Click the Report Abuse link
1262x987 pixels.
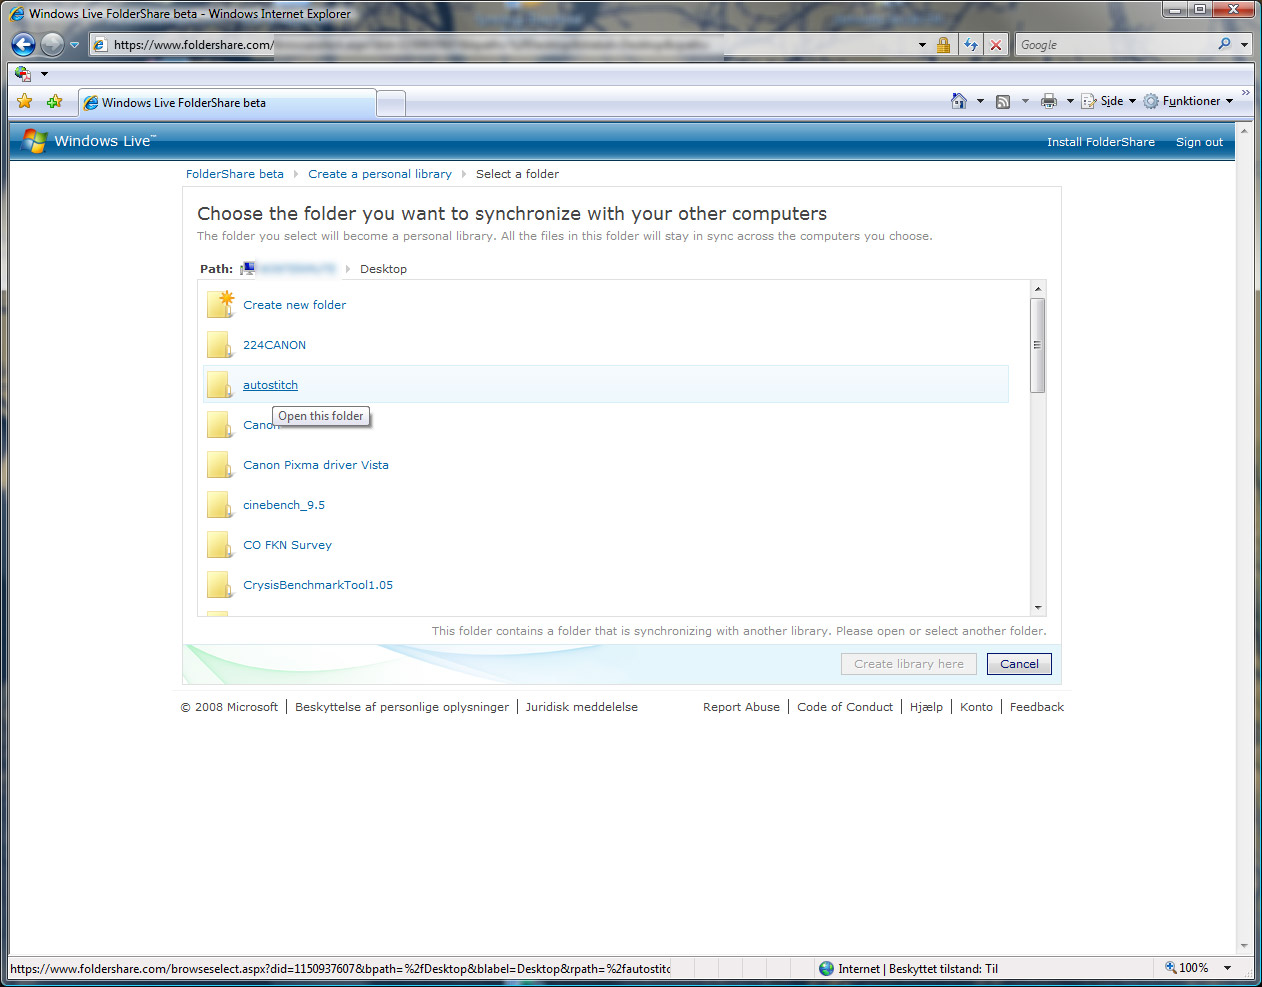click(741, 707)
